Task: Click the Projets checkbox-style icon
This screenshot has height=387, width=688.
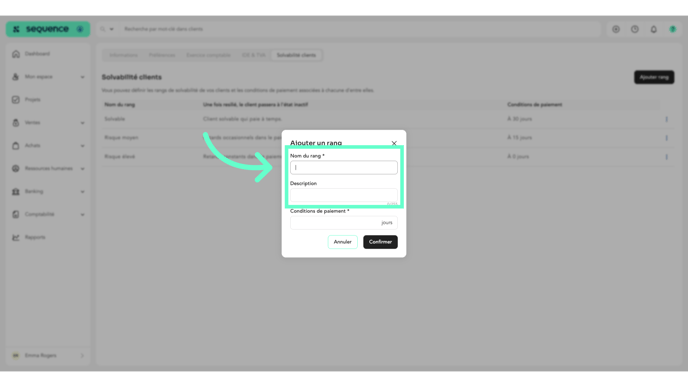Action: [x=16, y=100]
